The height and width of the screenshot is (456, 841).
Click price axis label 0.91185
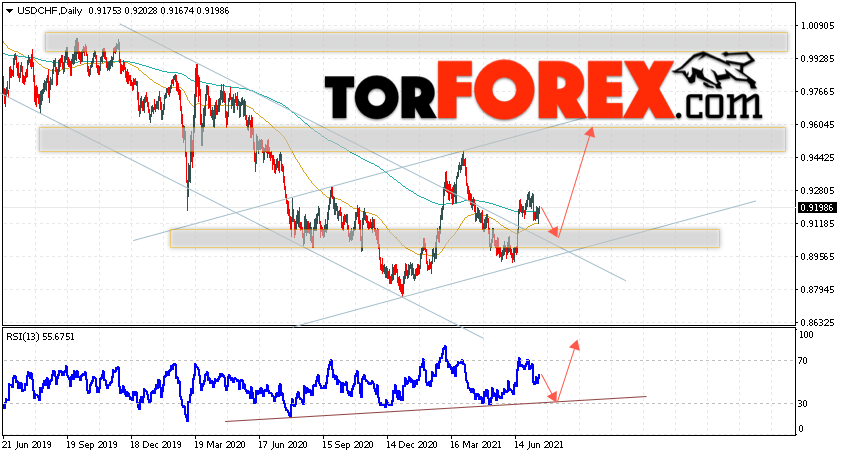[x=817, y=223]
